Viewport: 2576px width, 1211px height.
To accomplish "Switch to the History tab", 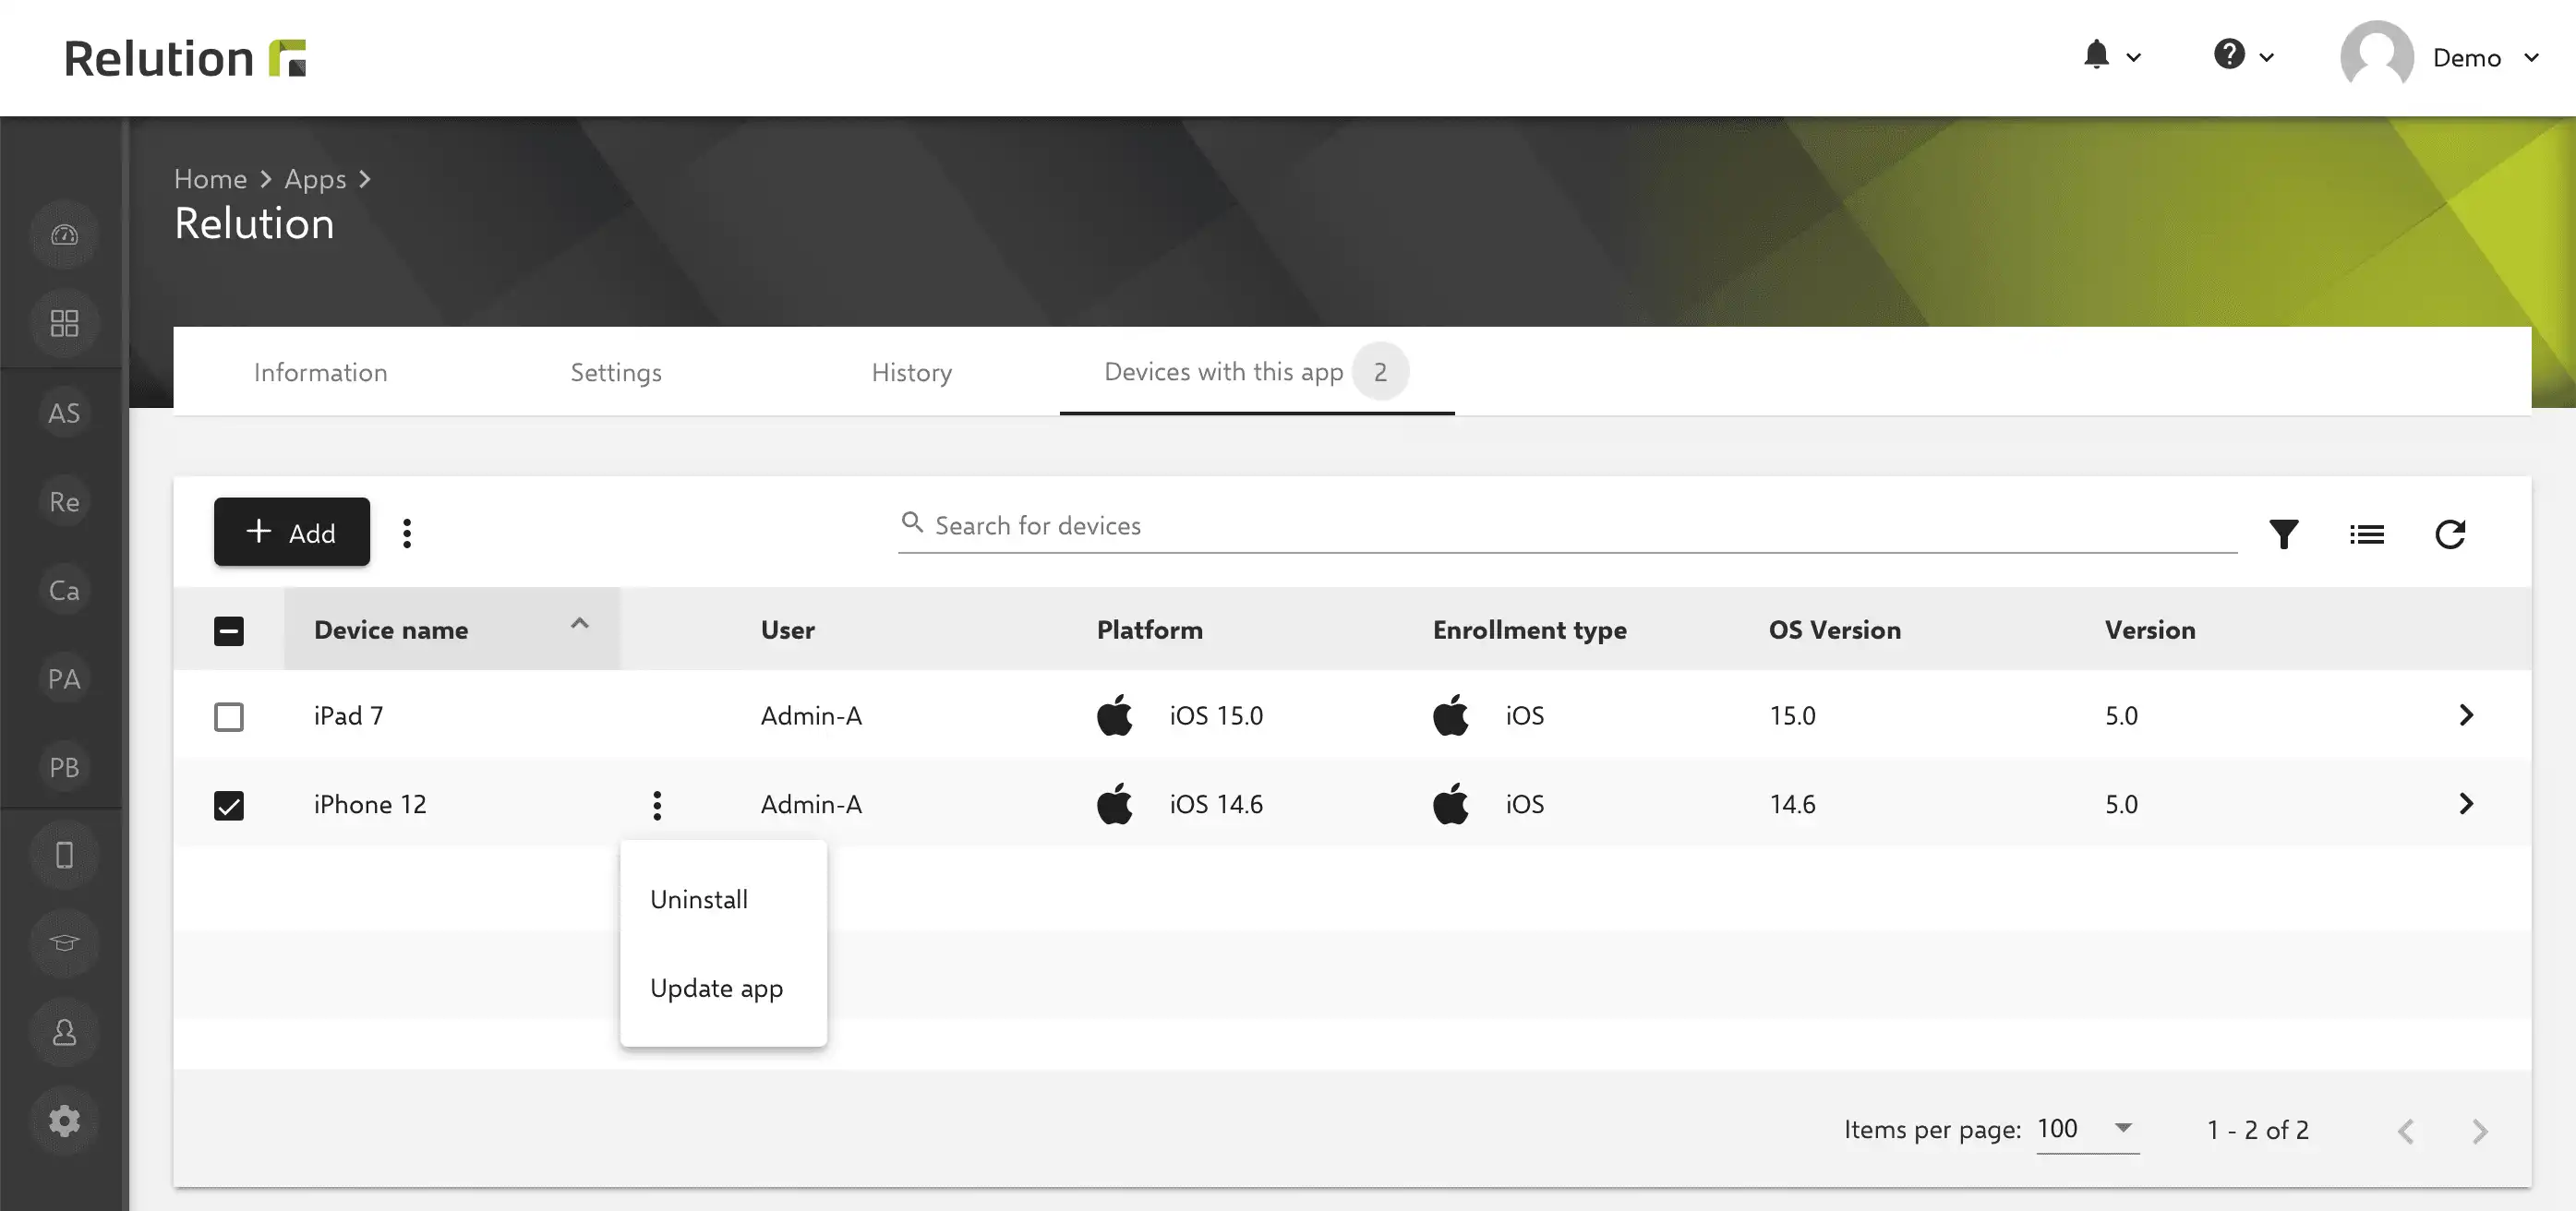I will tap(911, 372).
